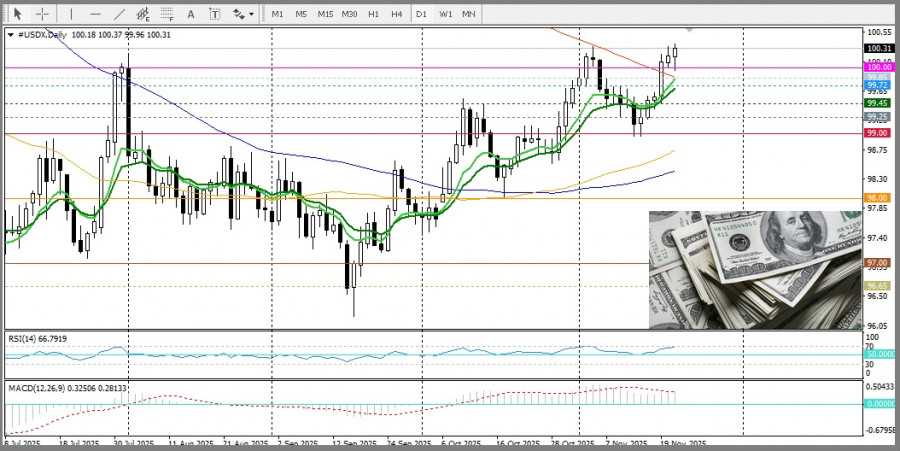Select the horizontal line tool
The image size is (900, 451).
point(95,14)
